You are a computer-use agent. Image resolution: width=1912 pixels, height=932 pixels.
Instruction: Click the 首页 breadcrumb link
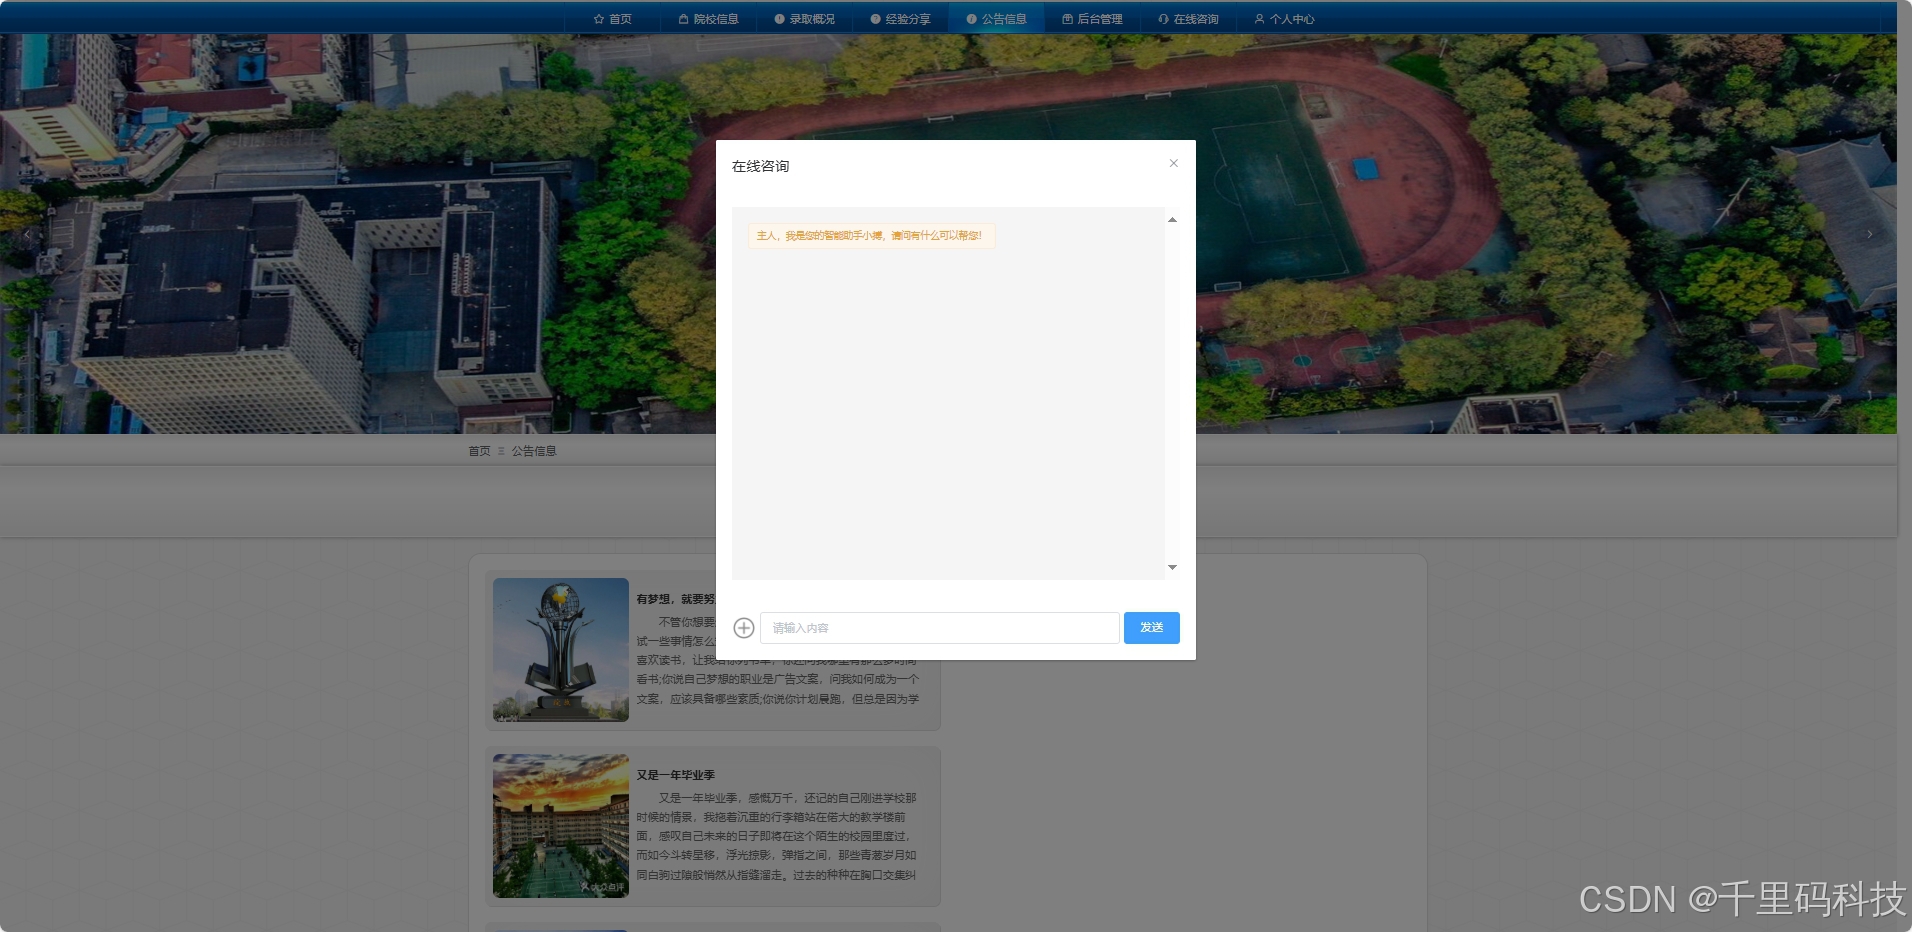[479, 451]
